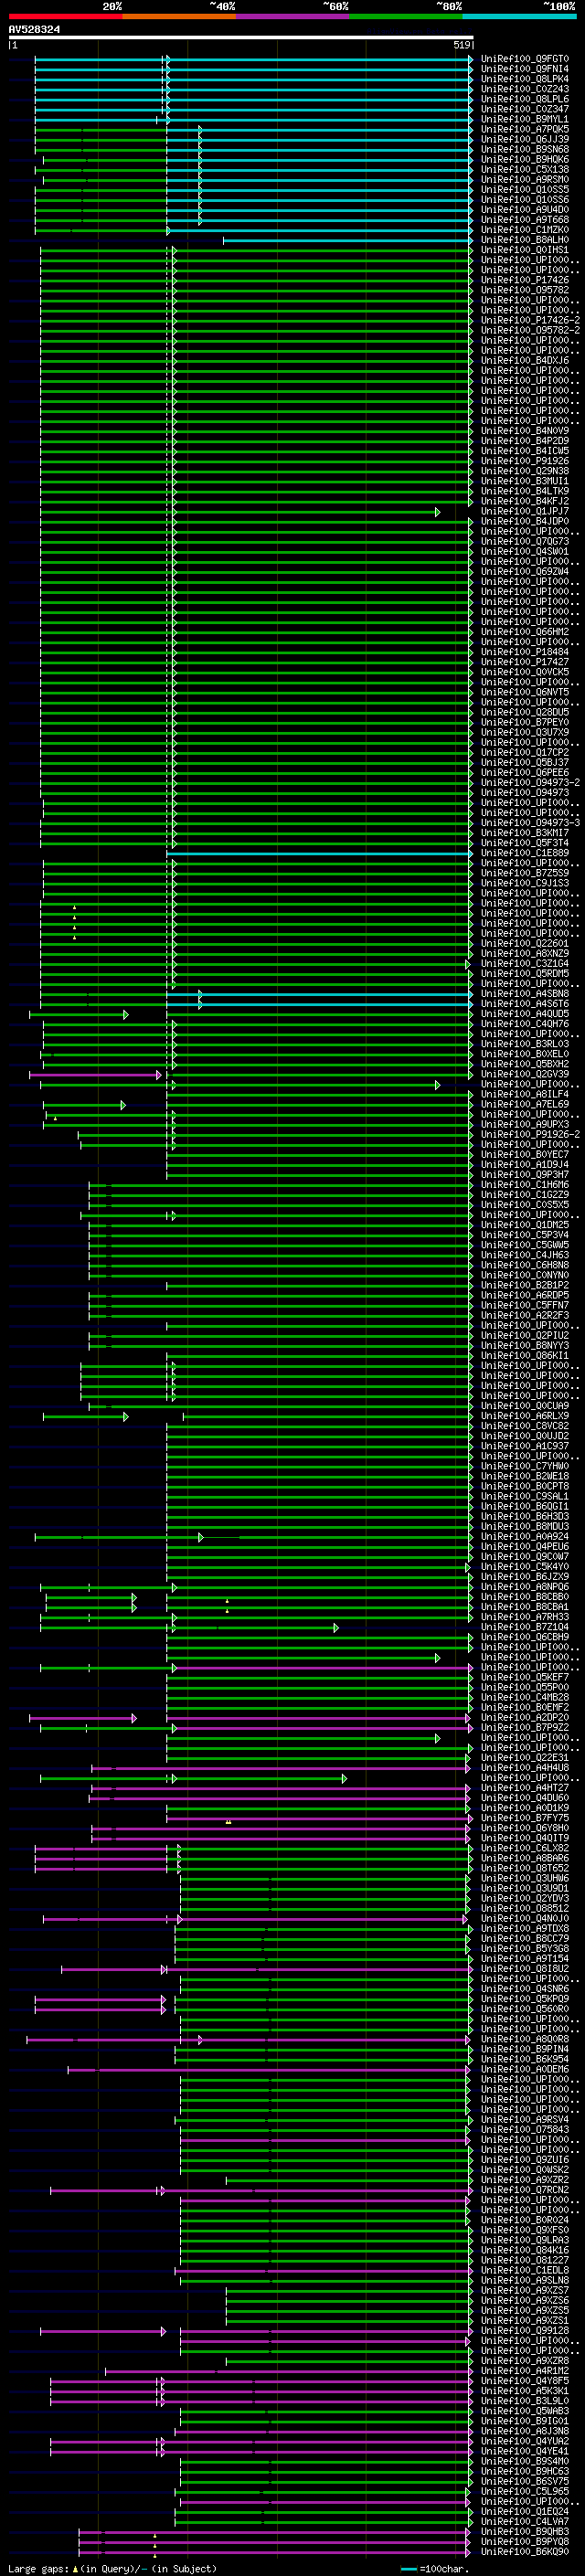585x2576 pixels.
Task: Select the UniRef100_A4QUD5 label
Action: click(525, 1014)
